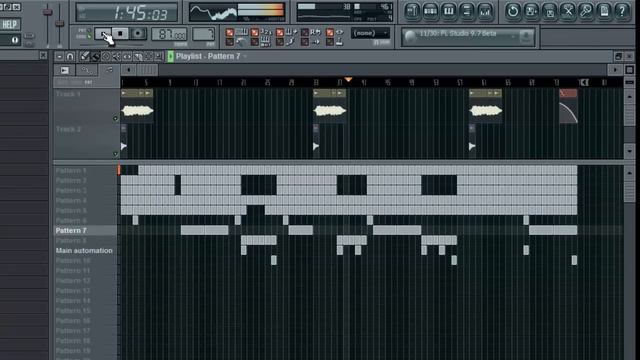Switch to Song mode with the SONG light
Screen dimensions: 640x360
tap(89, 37)
